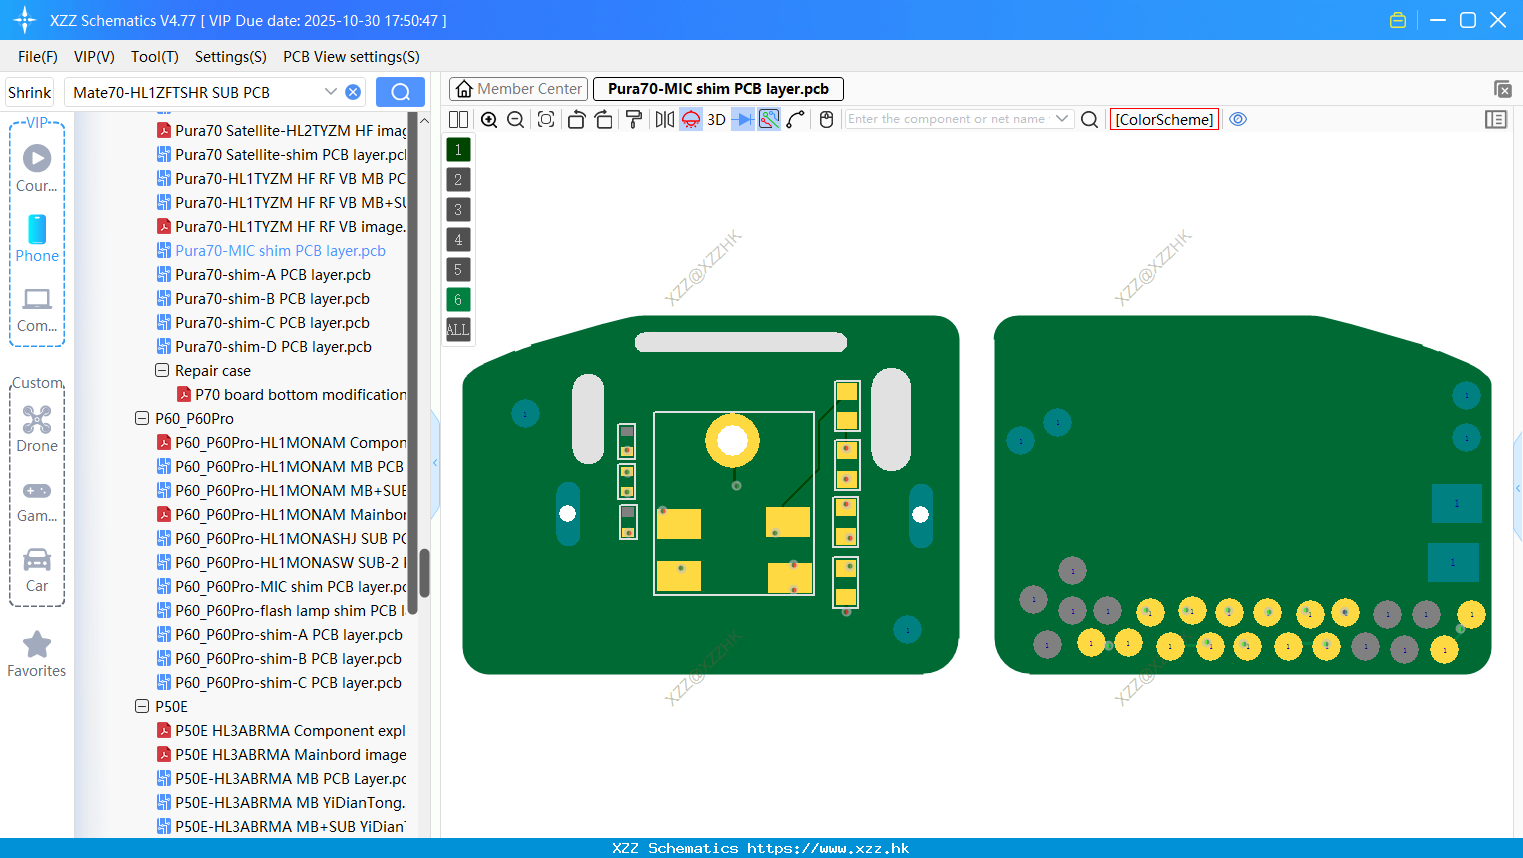Click the window list icon at top right
Viewport: 1523px width, 858px height.
pos(1502,89)
